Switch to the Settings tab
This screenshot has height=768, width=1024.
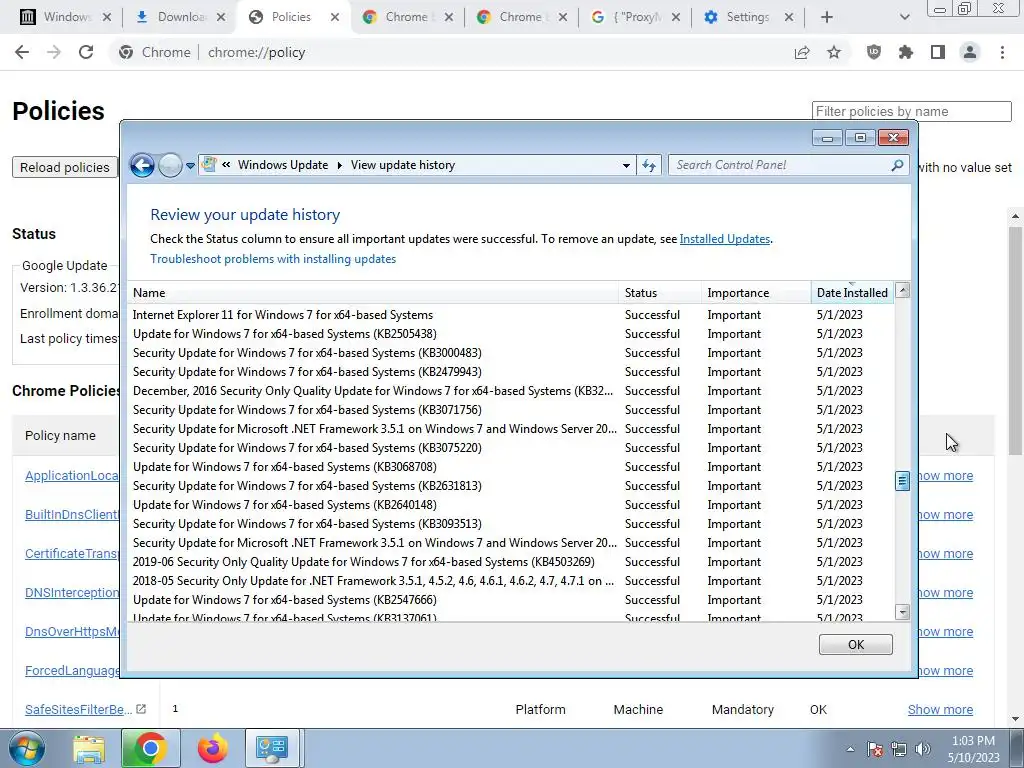click(x=748, y=17)
